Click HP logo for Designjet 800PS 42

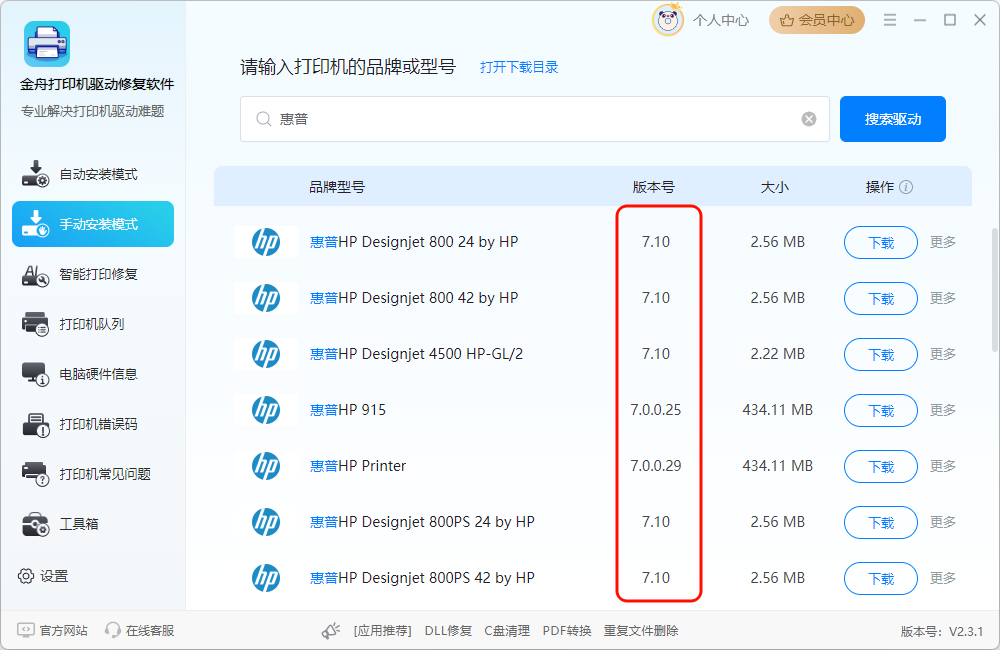[266, 578]
